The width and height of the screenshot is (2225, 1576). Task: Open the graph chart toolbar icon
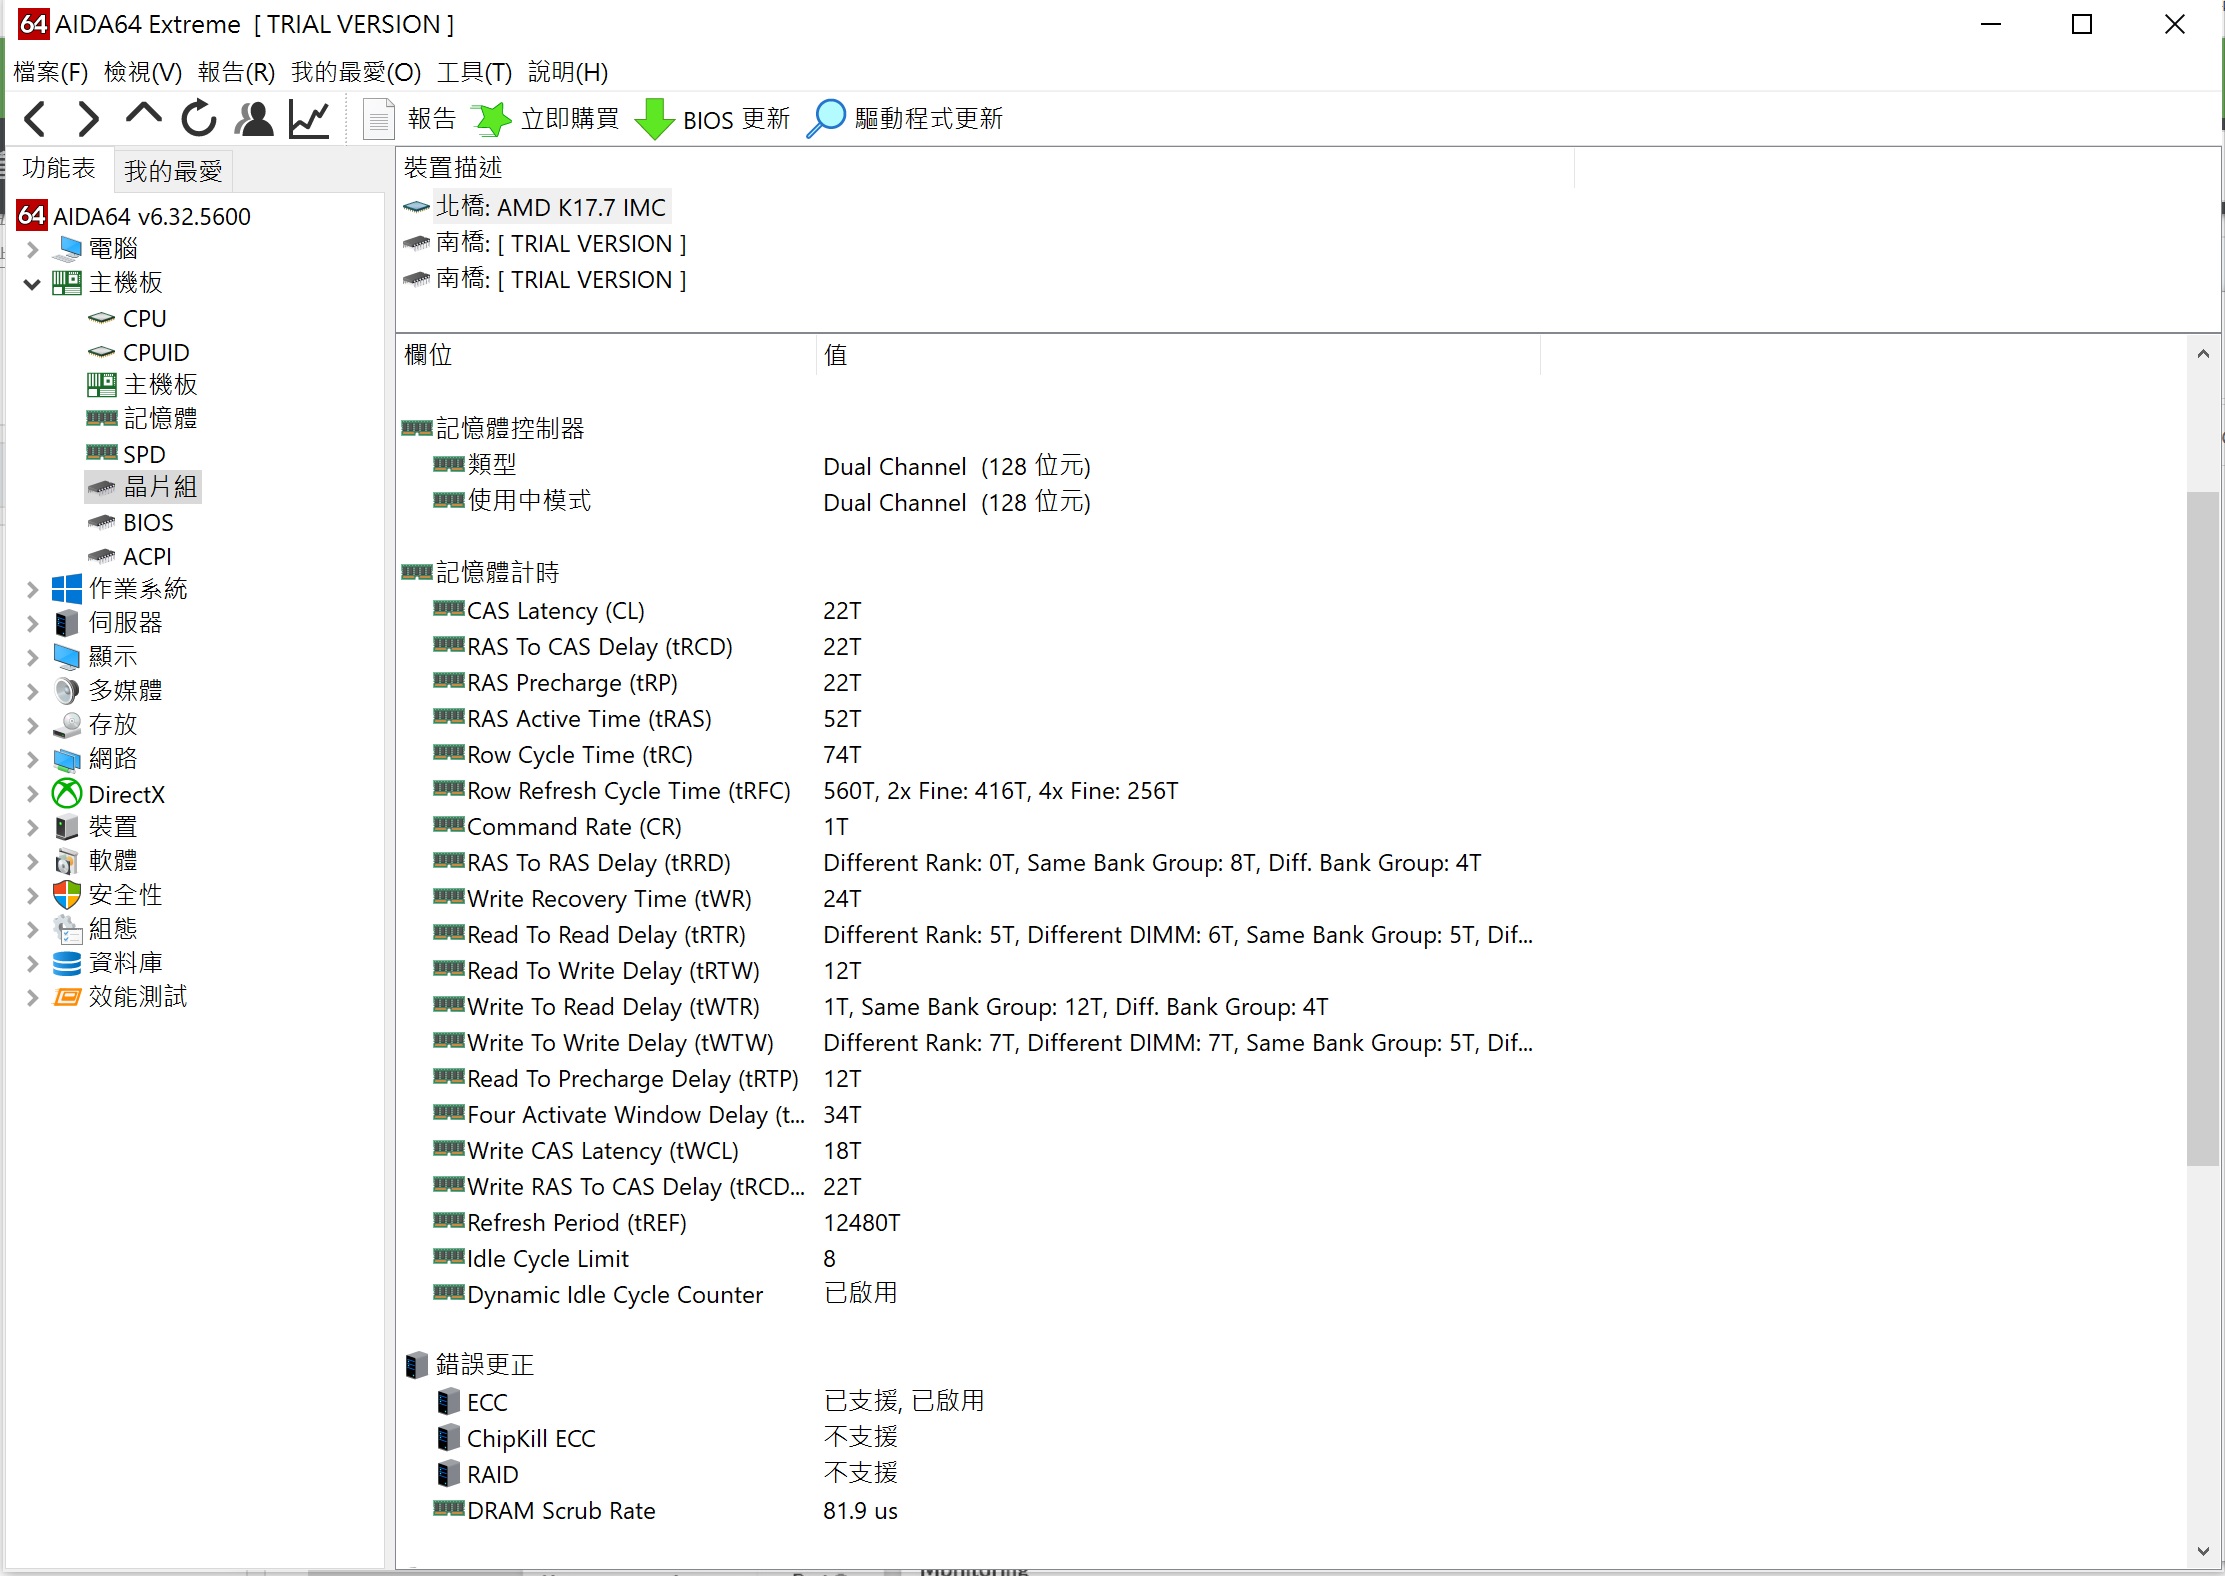(x=309, y=119)
